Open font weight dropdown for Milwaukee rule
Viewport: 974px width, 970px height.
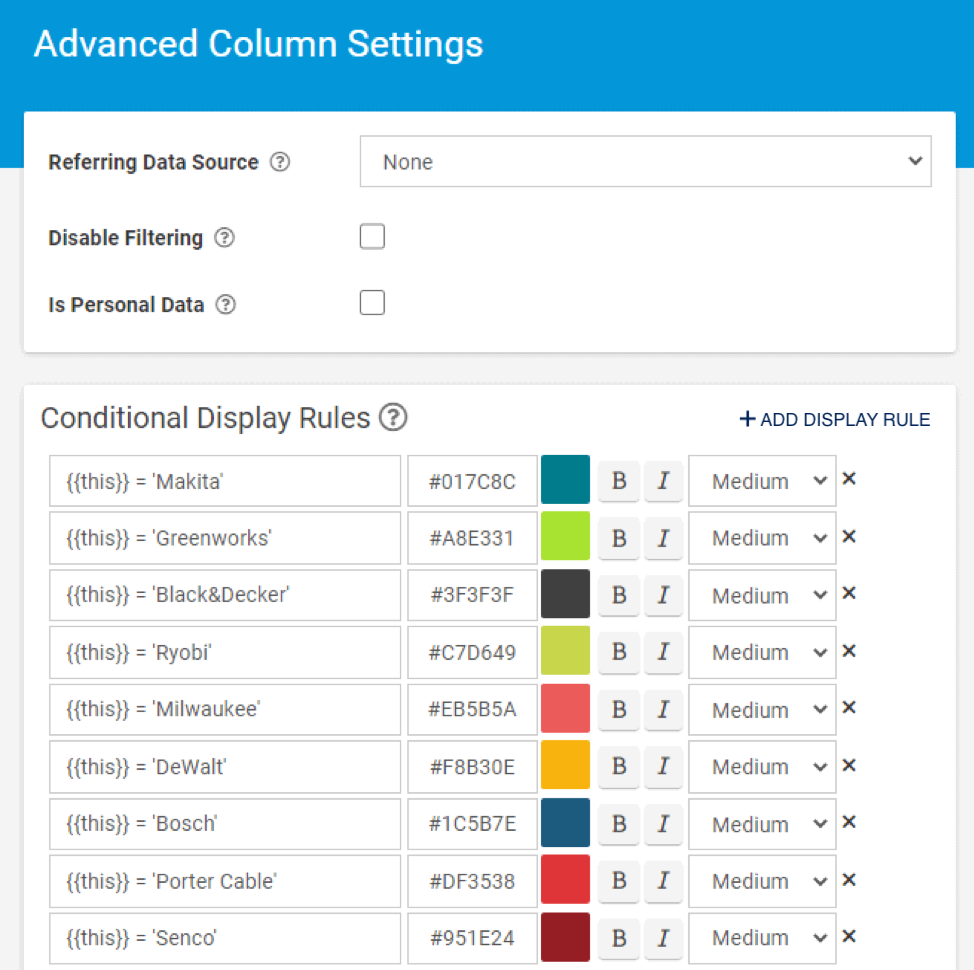(762, 709)
